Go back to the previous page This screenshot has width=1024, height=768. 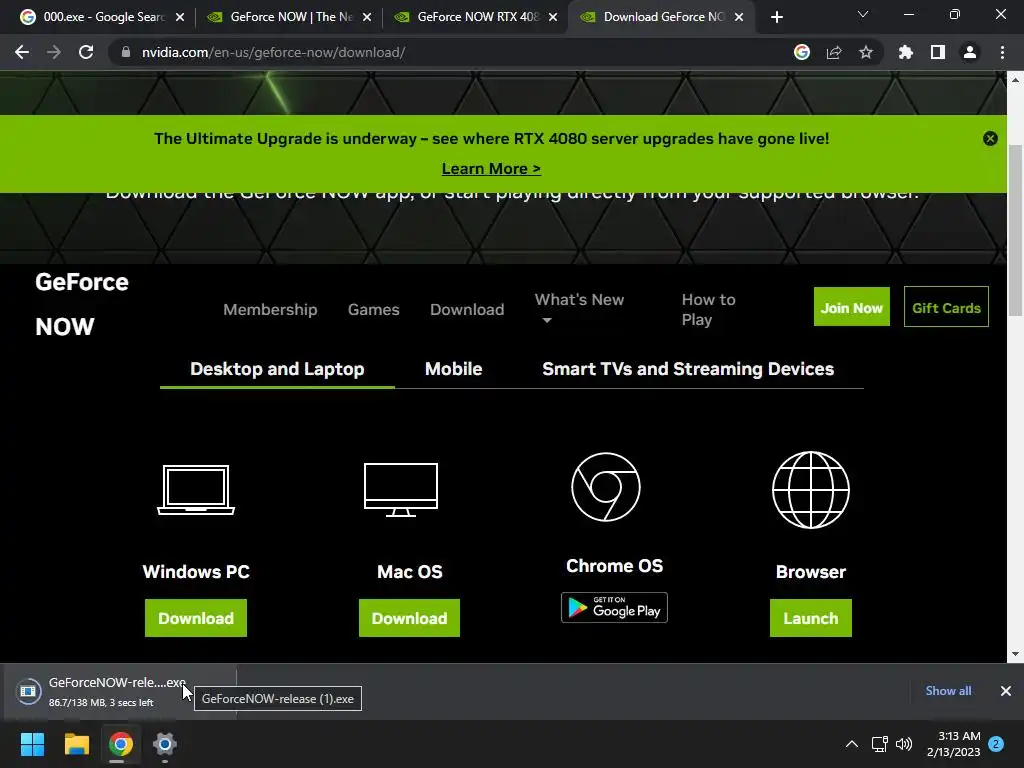click(x=22, y=52)
